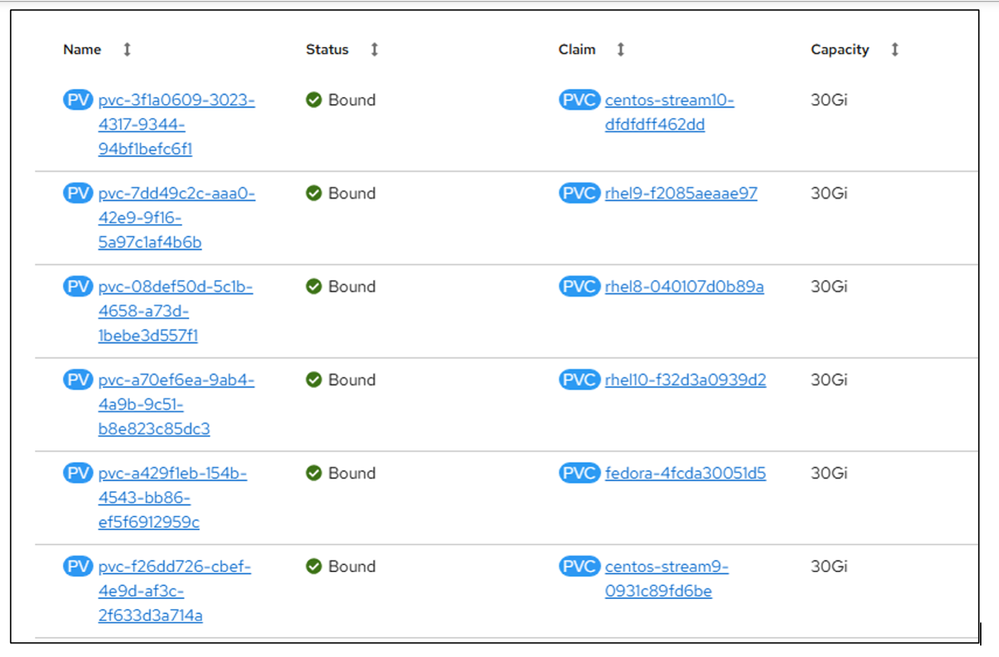Click the green Bound icon in rhel9 row
The height and width of the screenshot is (657, 999).
tap(313, 193)
